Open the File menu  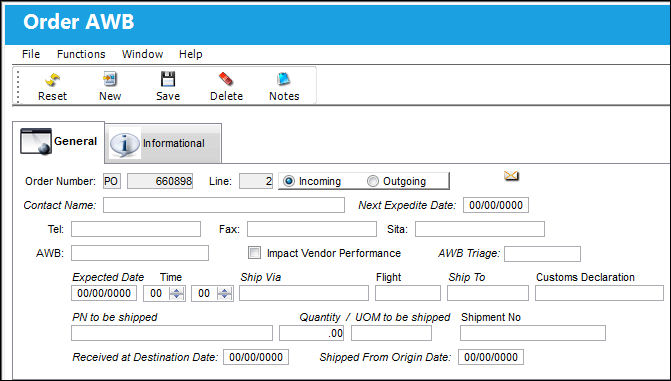pyautogui.click(x=31, y=54)
